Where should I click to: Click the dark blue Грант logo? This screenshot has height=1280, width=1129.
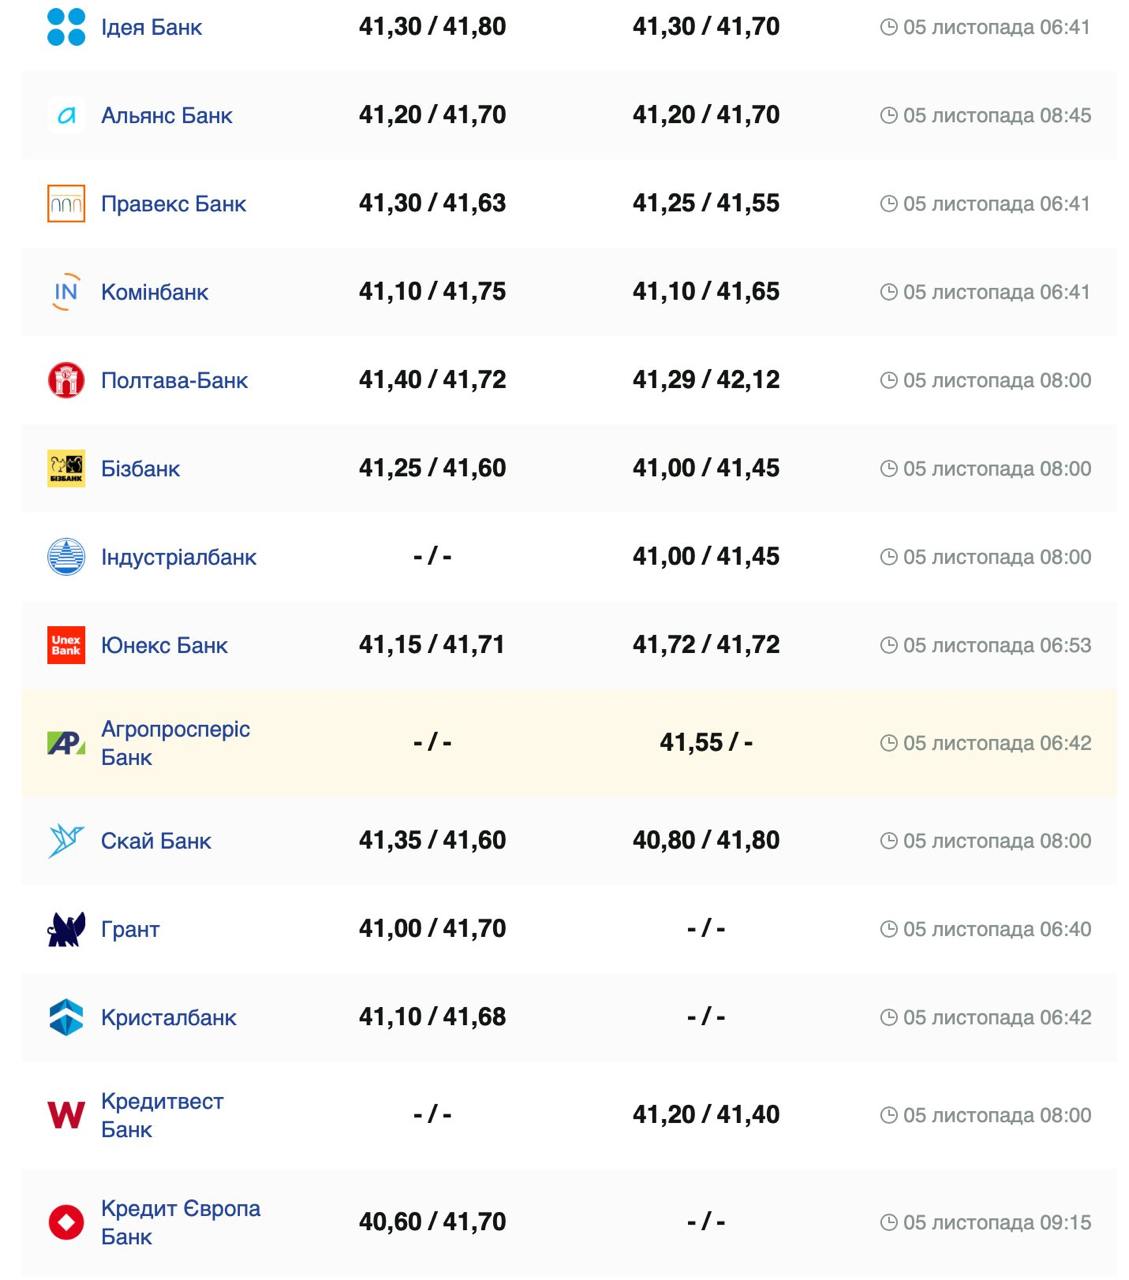[66, 929]
